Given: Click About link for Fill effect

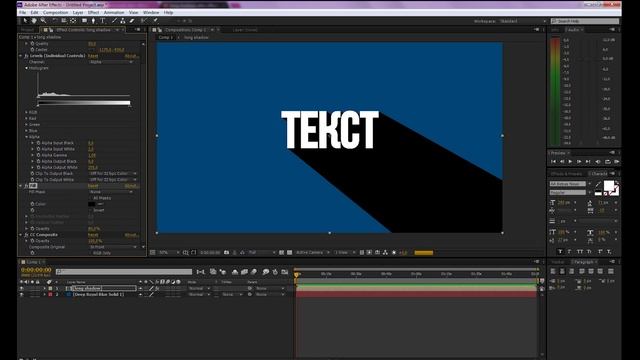Looking at the screenshot, I should pos(131,186).
